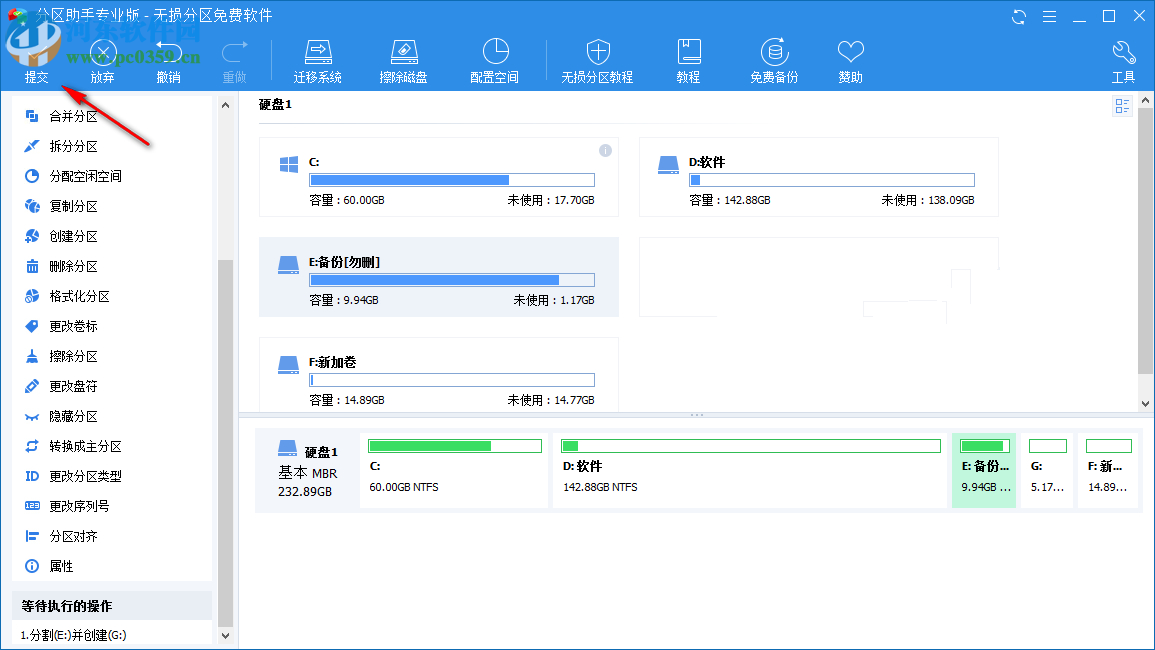Click the G: partition block in disk map

coord(1047,470)
